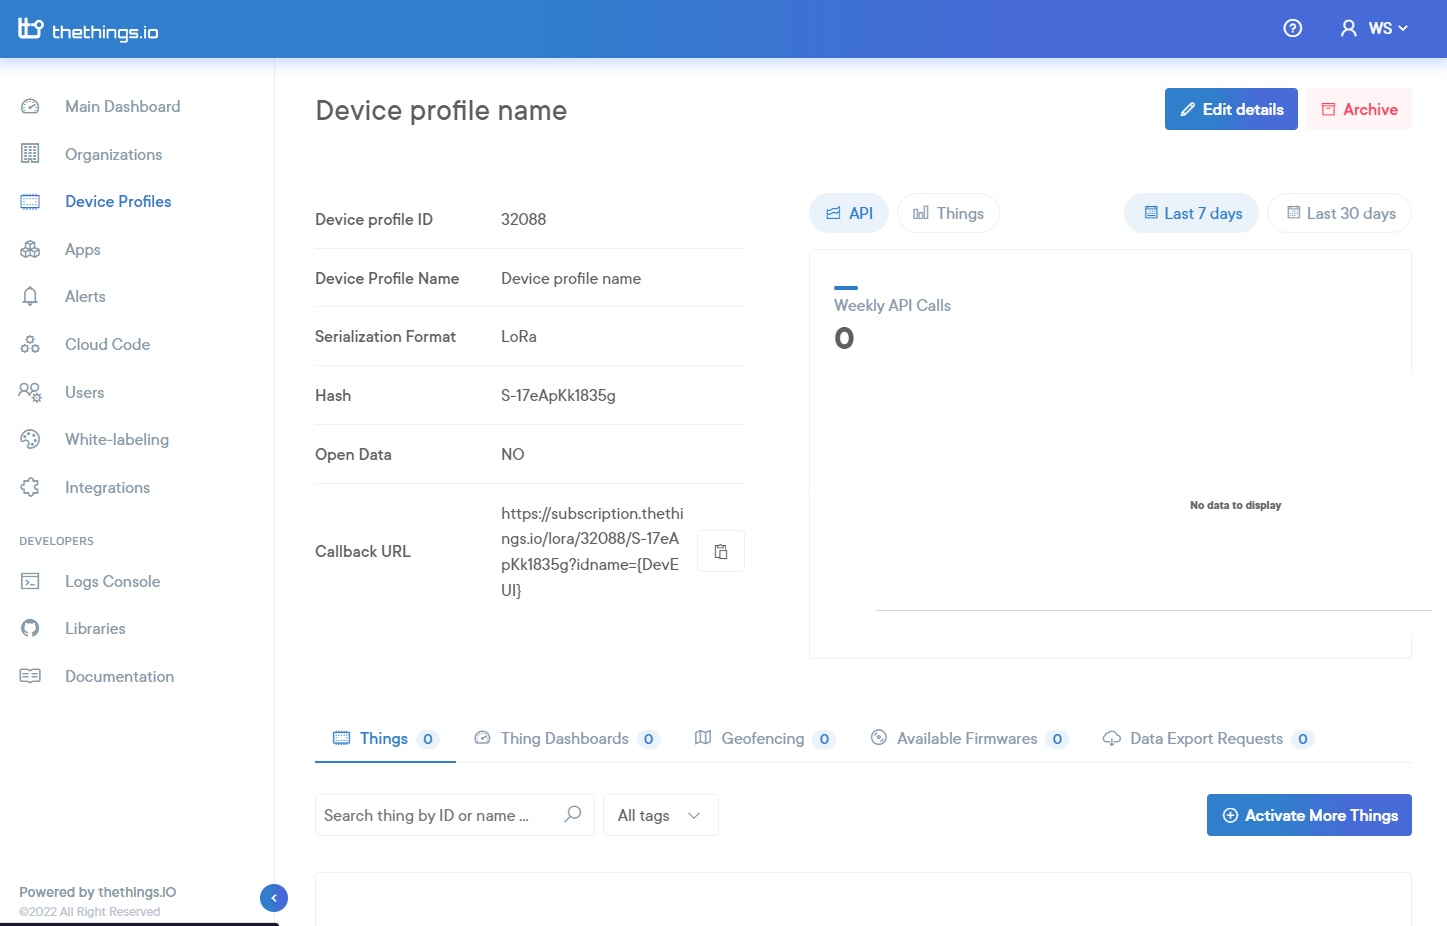The image size is (1447, 926).
Task: Navigate to Apps
Action: (x=83, y=249)
